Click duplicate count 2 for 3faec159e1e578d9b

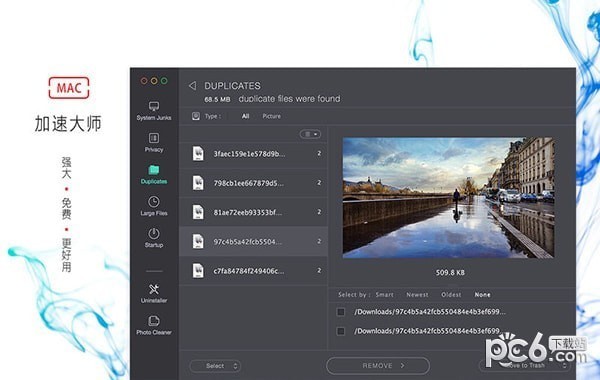tap(319, 153)
